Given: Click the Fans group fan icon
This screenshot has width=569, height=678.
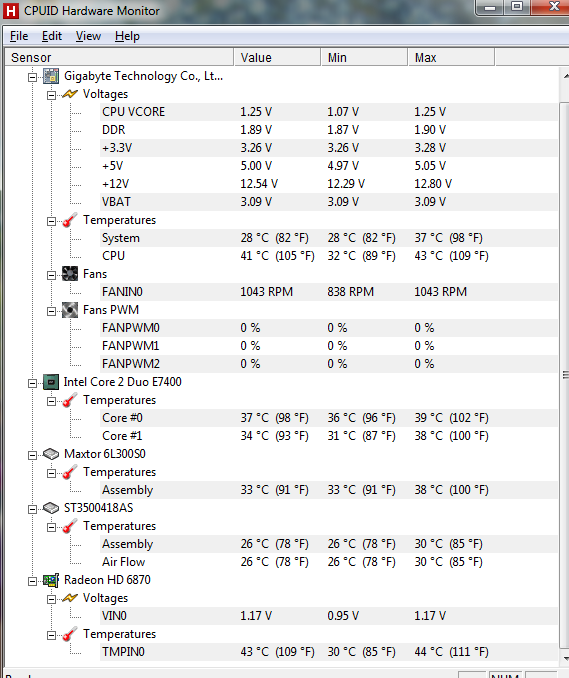Looking at the screenshot, I should (x=70, y=274).
